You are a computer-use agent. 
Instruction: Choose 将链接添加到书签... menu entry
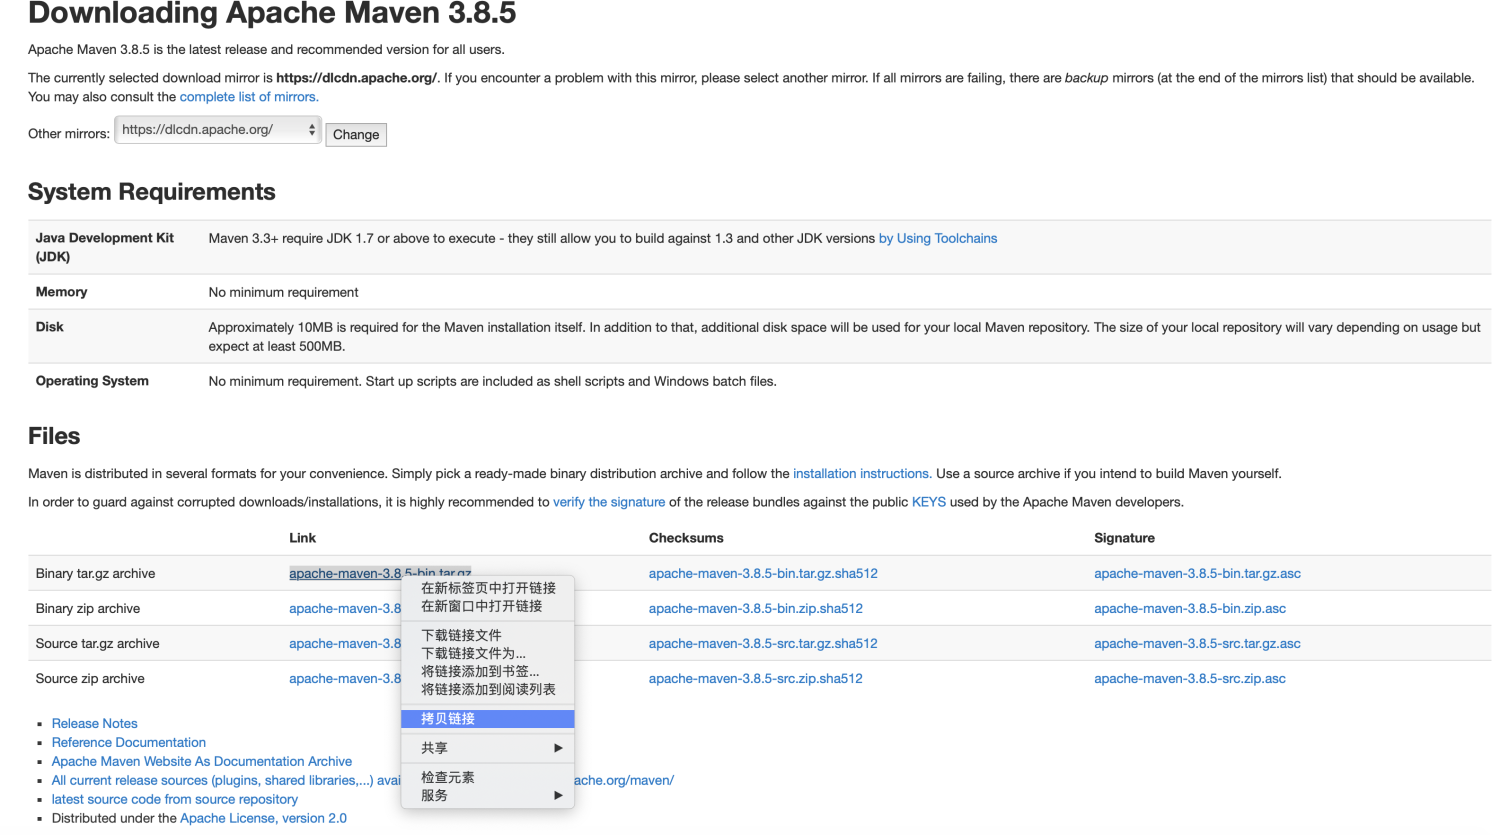[x=488, y=671]
